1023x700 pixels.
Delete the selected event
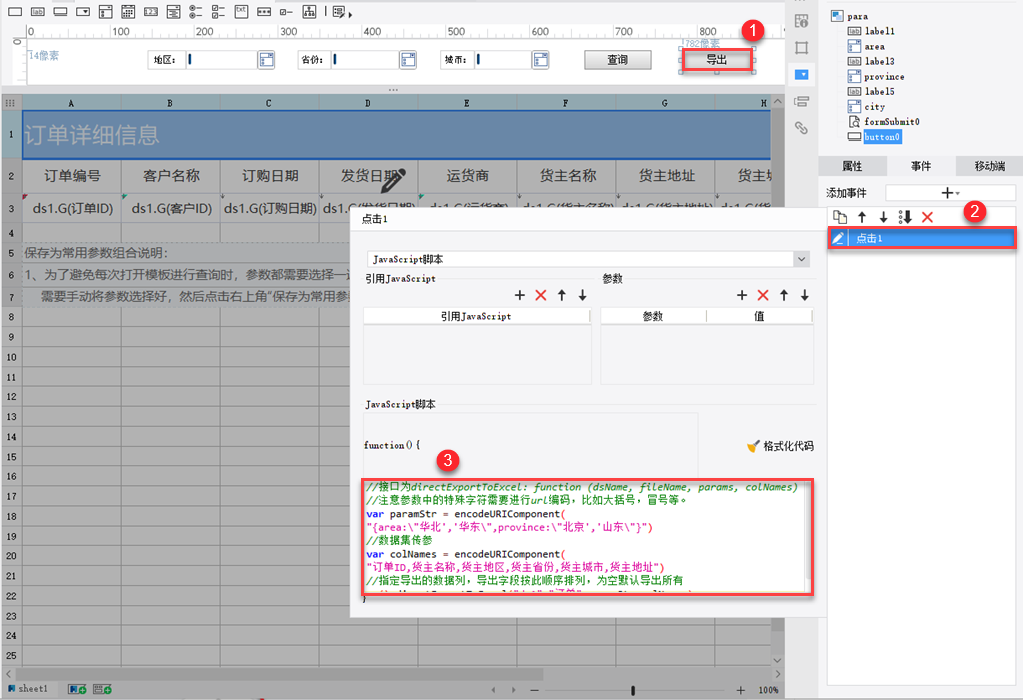[x=927, y=217]
